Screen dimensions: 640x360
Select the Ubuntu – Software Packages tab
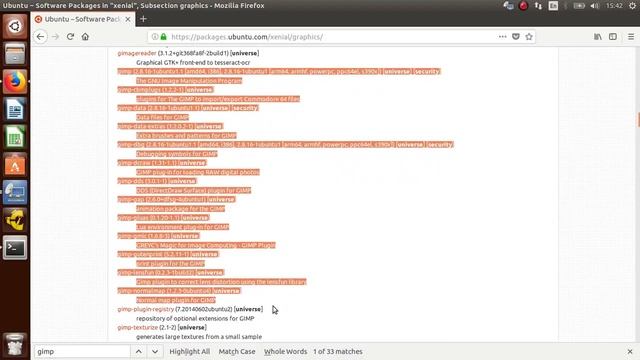tap(83, 19)
